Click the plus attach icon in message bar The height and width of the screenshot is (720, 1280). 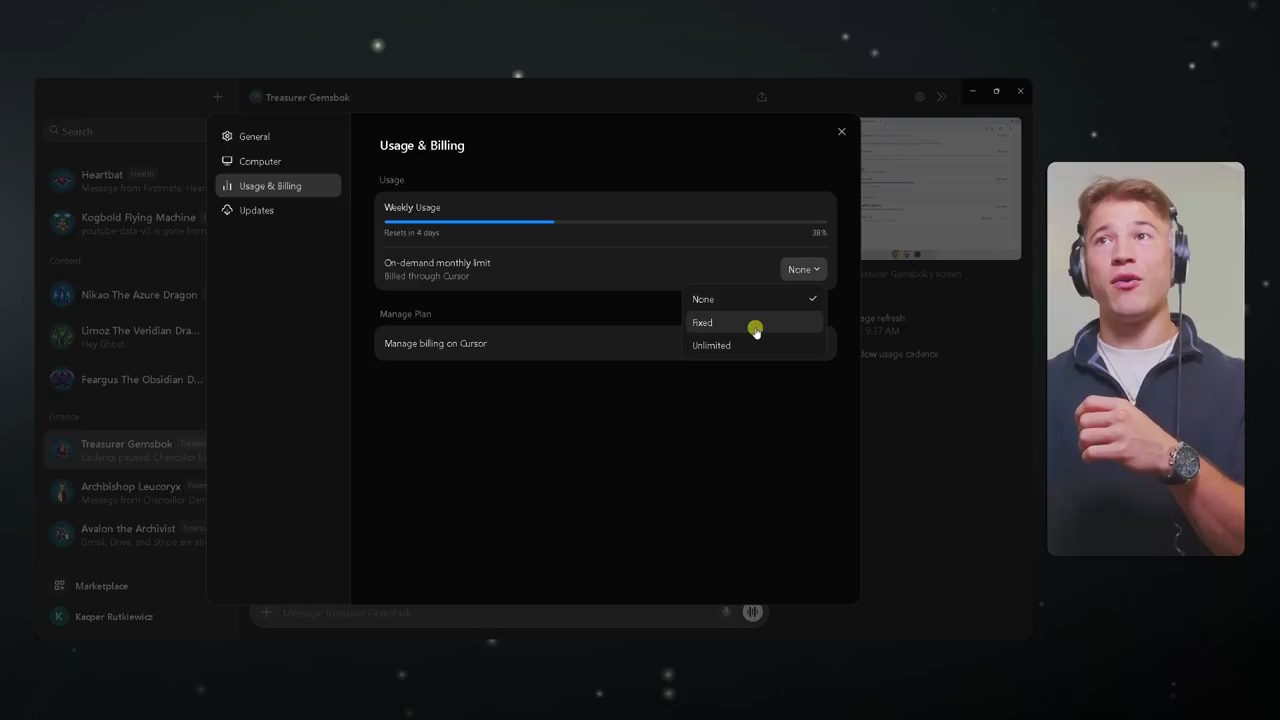click(266, 613)
